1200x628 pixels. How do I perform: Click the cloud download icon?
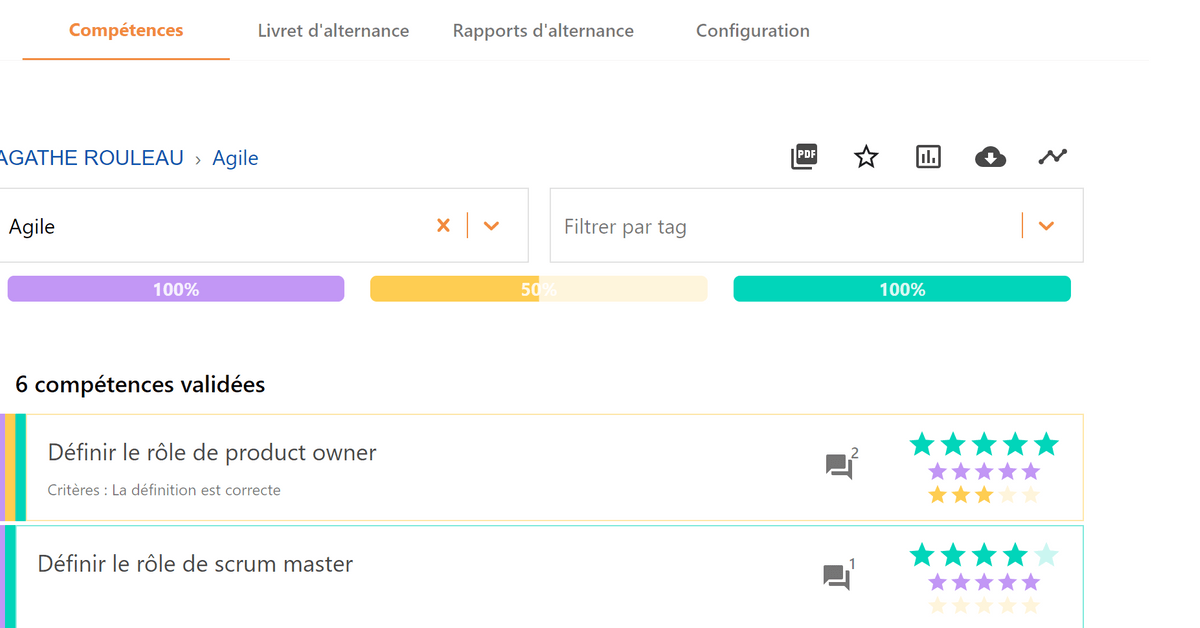pyautogui.click(x=990, y=157)
